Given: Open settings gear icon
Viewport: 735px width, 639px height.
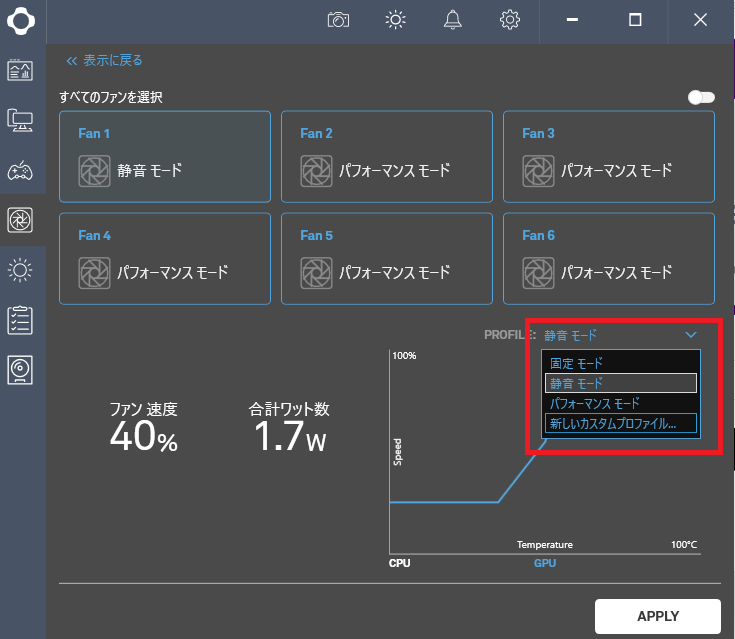Looking at the screenshot, I should [x=510, y=20].
